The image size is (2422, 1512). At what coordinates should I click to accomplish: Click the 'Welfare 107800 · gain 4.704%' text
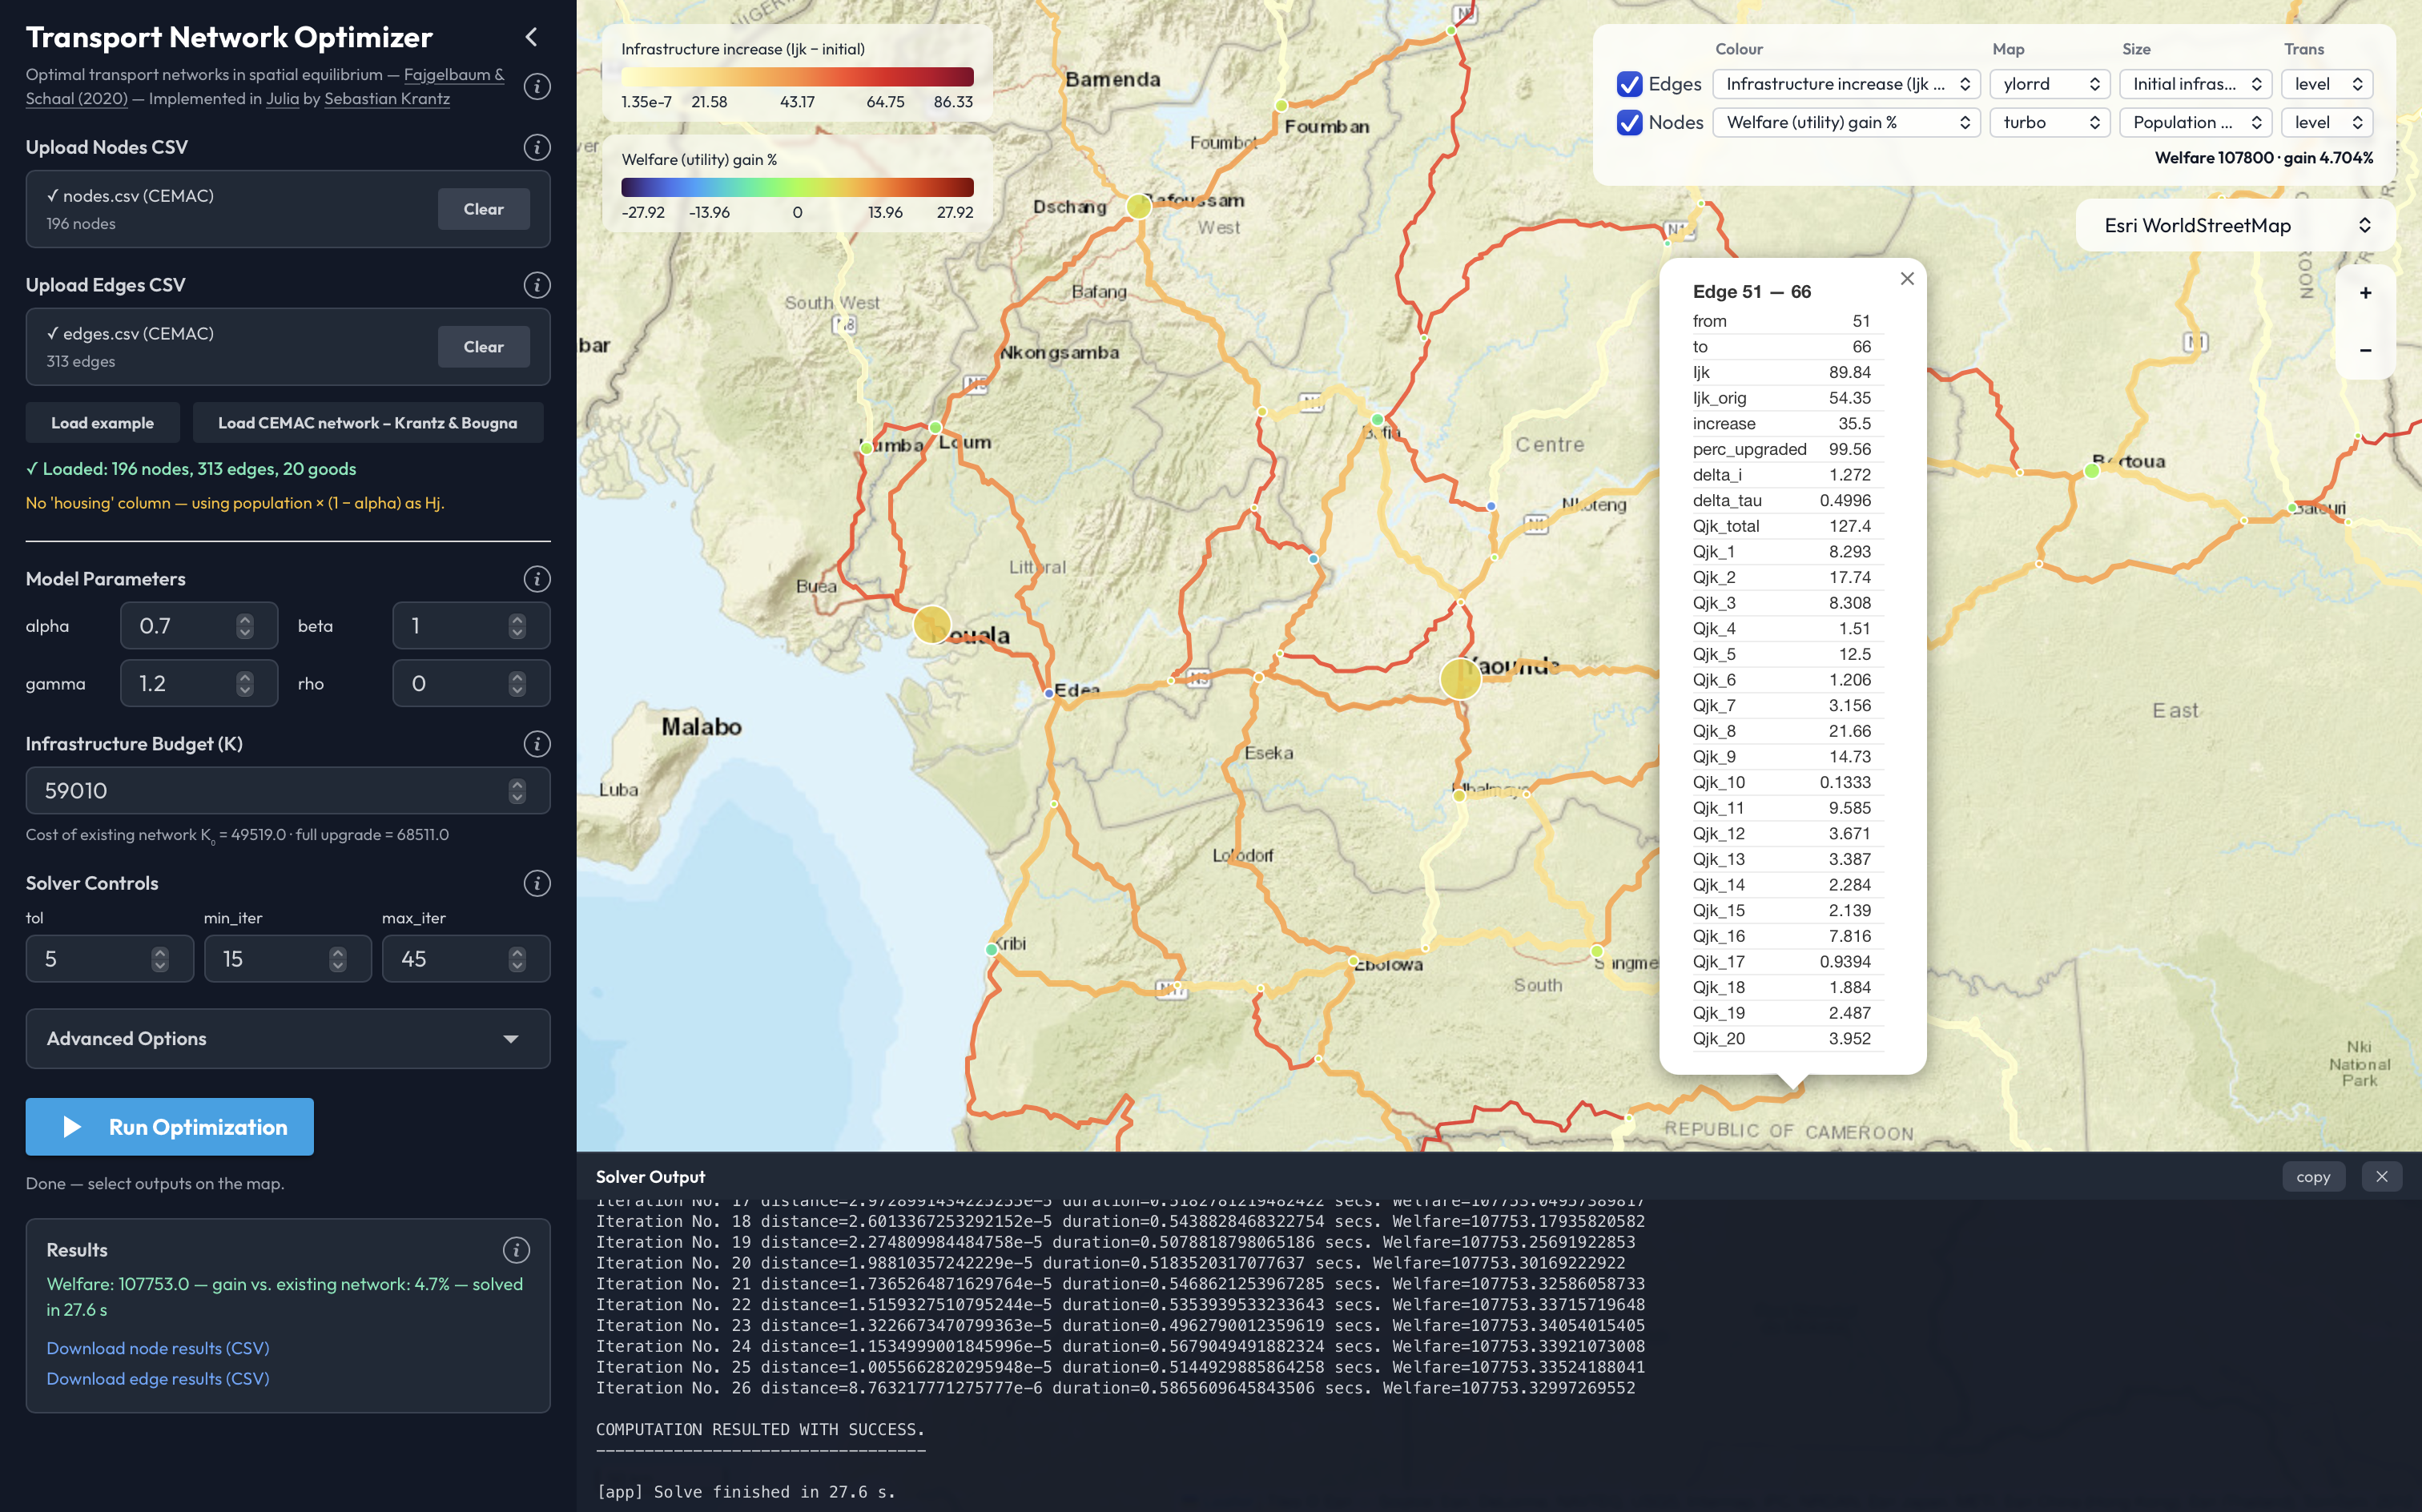pyautogui.click(x=2263, y=158)
